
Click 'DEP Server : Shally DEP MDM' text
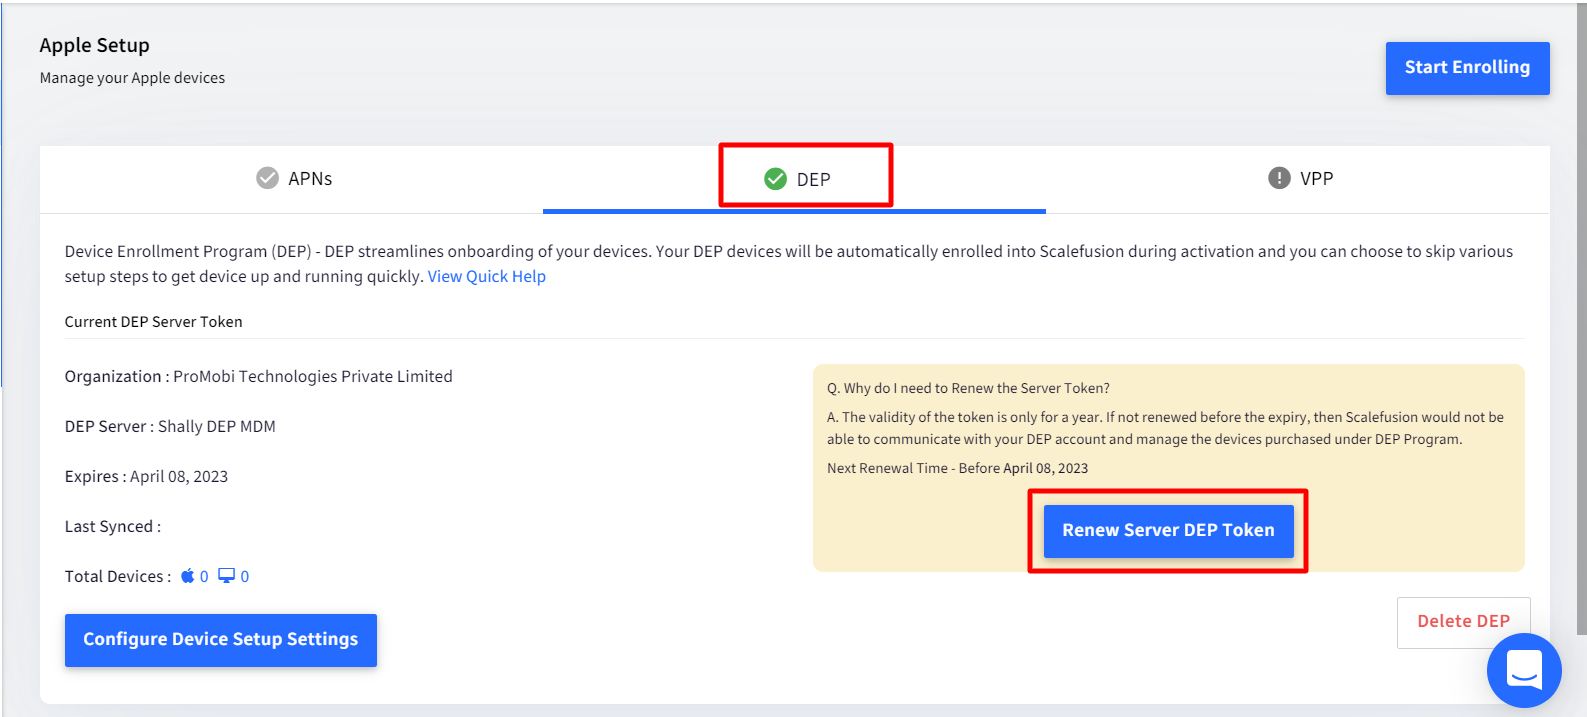170,427
